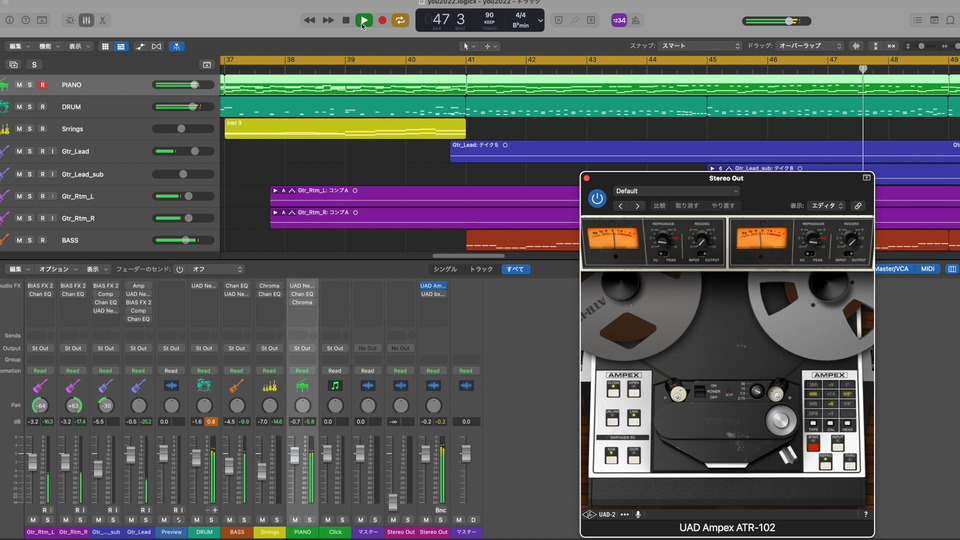Mute the DRUM channel strip in mixer
960x540 pixels.
pyautogui.click(x=197, y=520)
